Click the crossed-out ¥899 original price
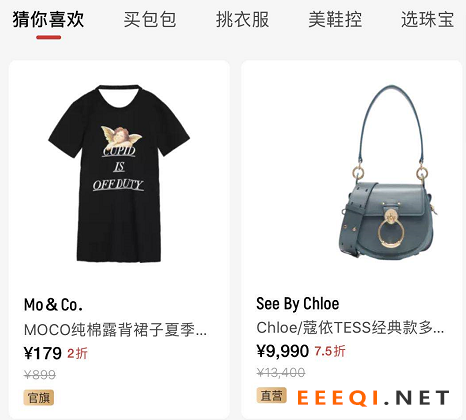The width and height of the screenshot is (466, 420). pyautogui.click(x=40, y=375)
